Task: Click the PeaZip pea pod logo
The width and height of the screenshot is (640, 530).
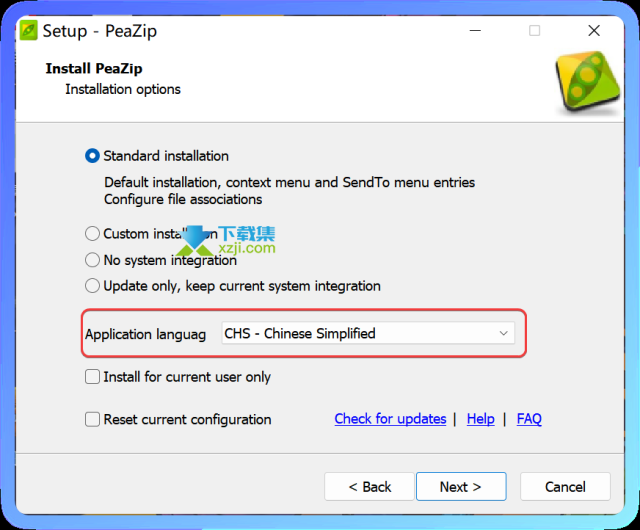Action: click(588, 82)
